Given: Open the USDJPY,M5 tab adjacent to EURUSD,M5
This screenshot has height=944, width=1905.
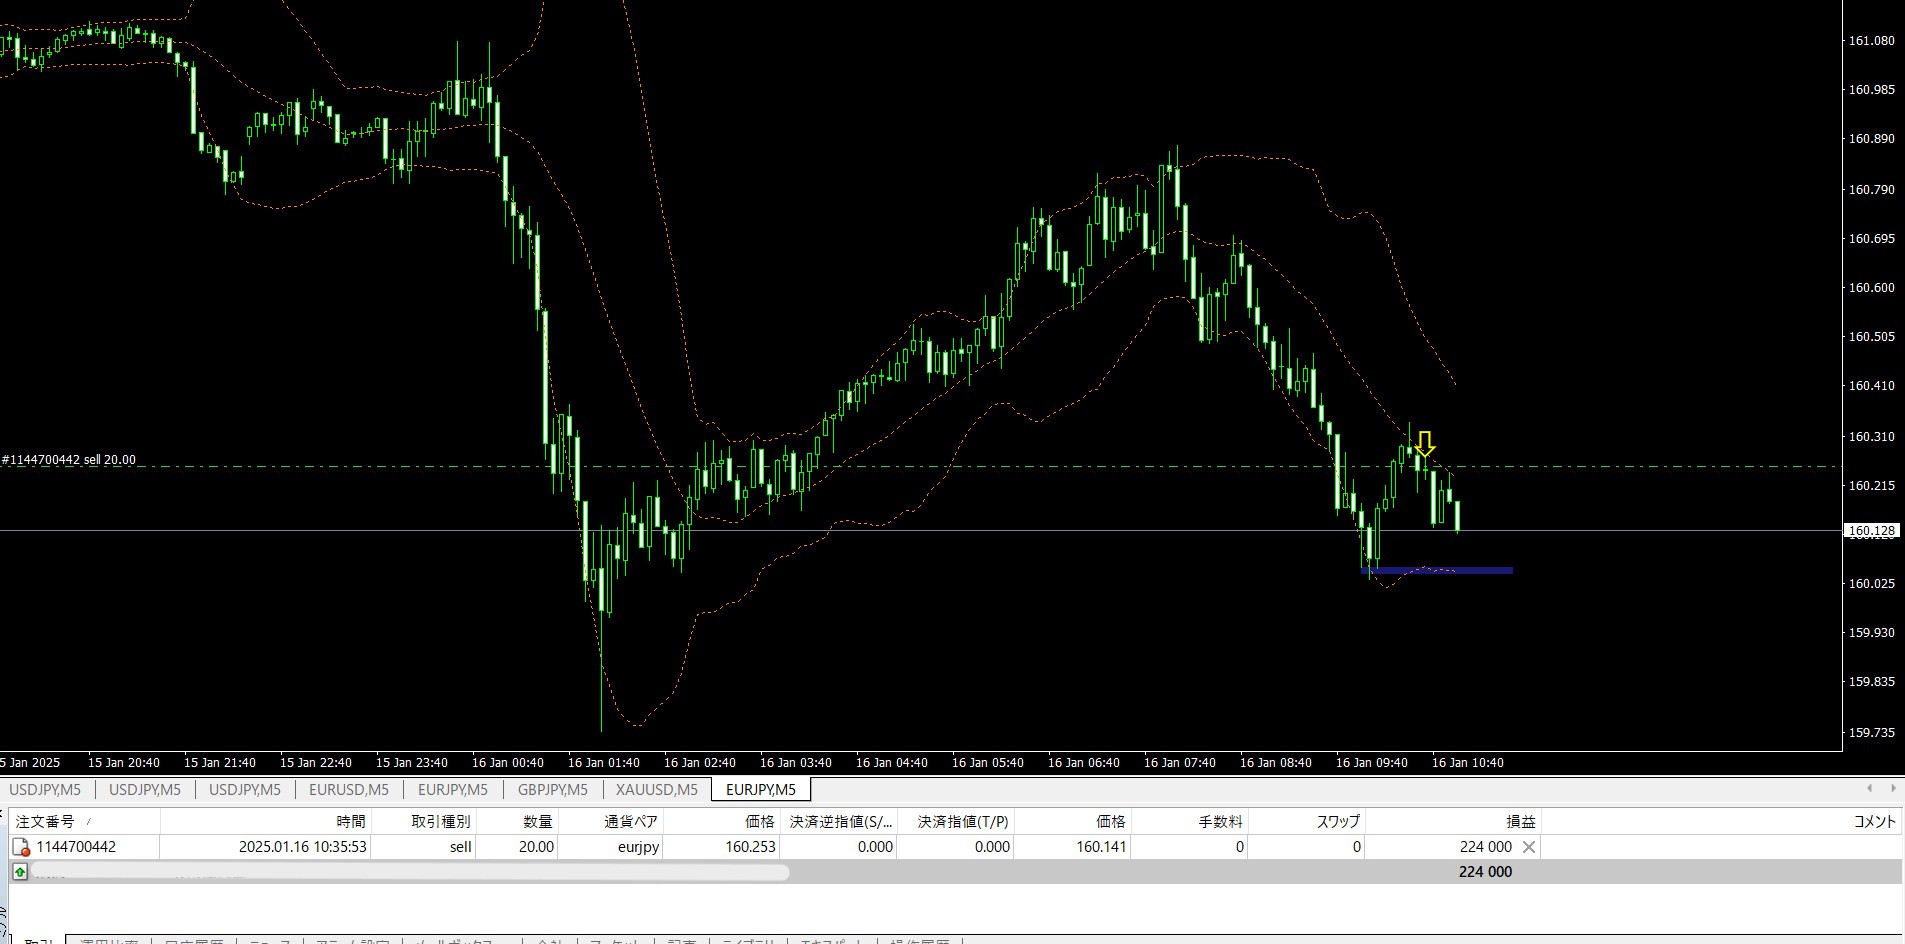Looking at the screenshot, I should [x=245, y=790].
